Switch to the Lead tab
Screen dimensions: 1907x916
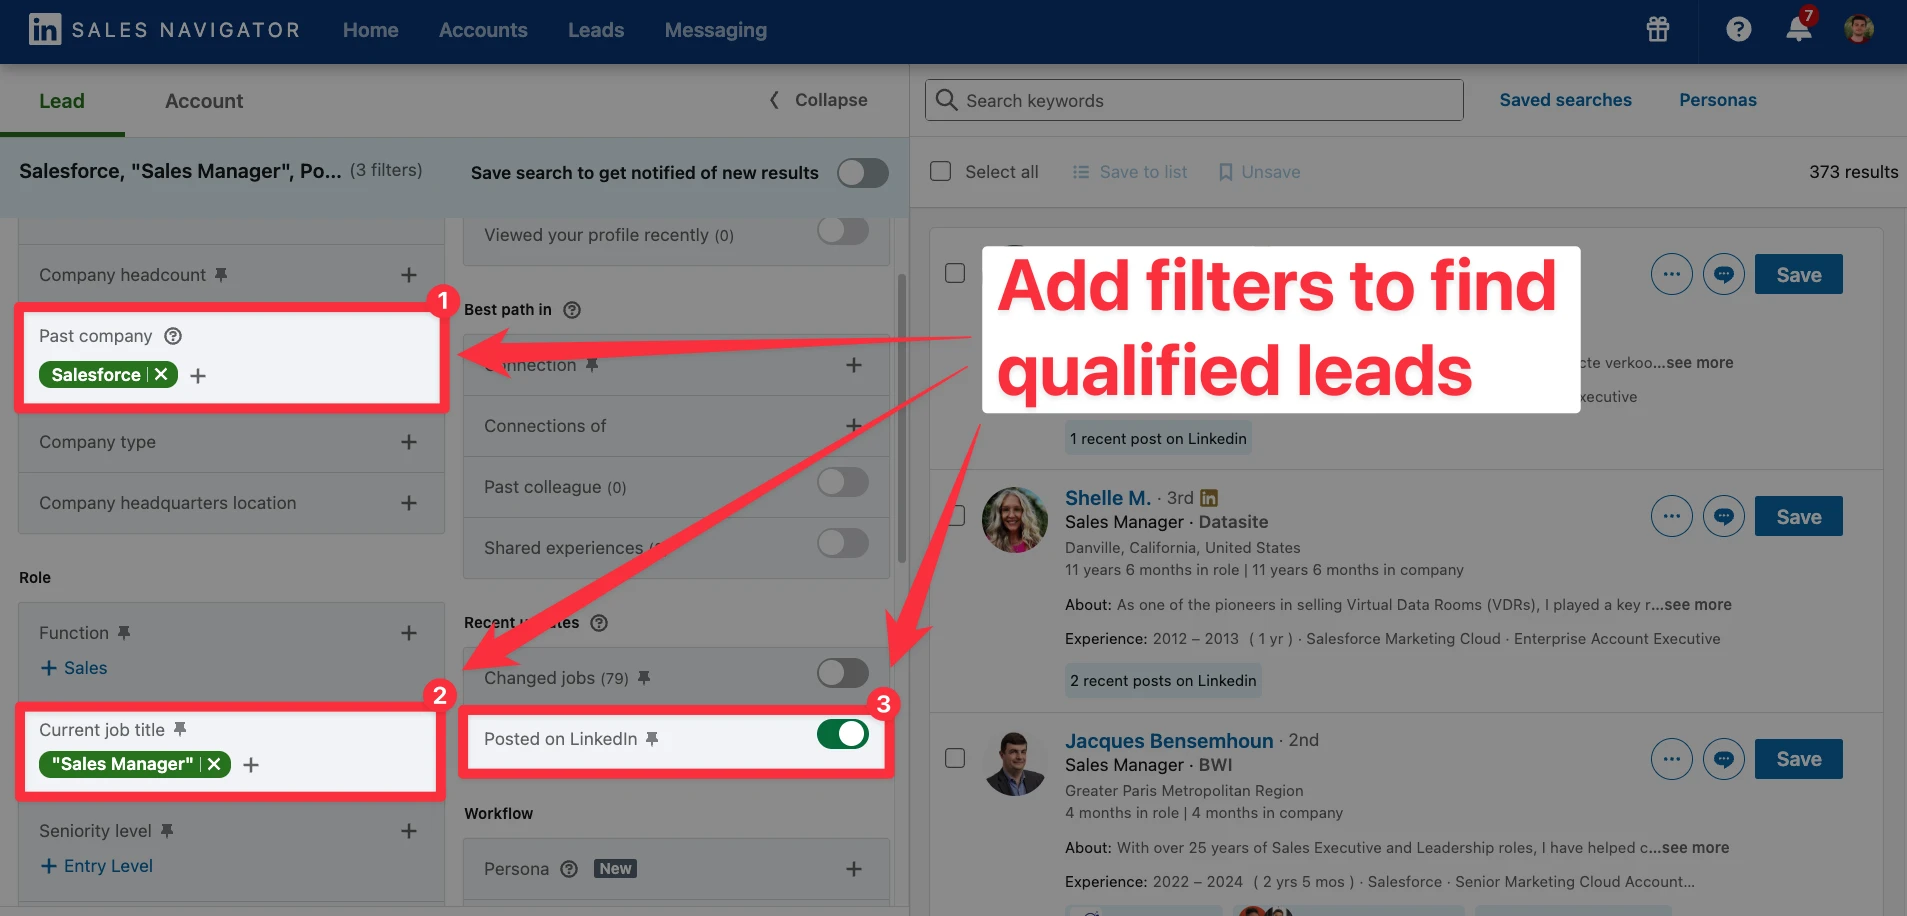pos(62,101)
